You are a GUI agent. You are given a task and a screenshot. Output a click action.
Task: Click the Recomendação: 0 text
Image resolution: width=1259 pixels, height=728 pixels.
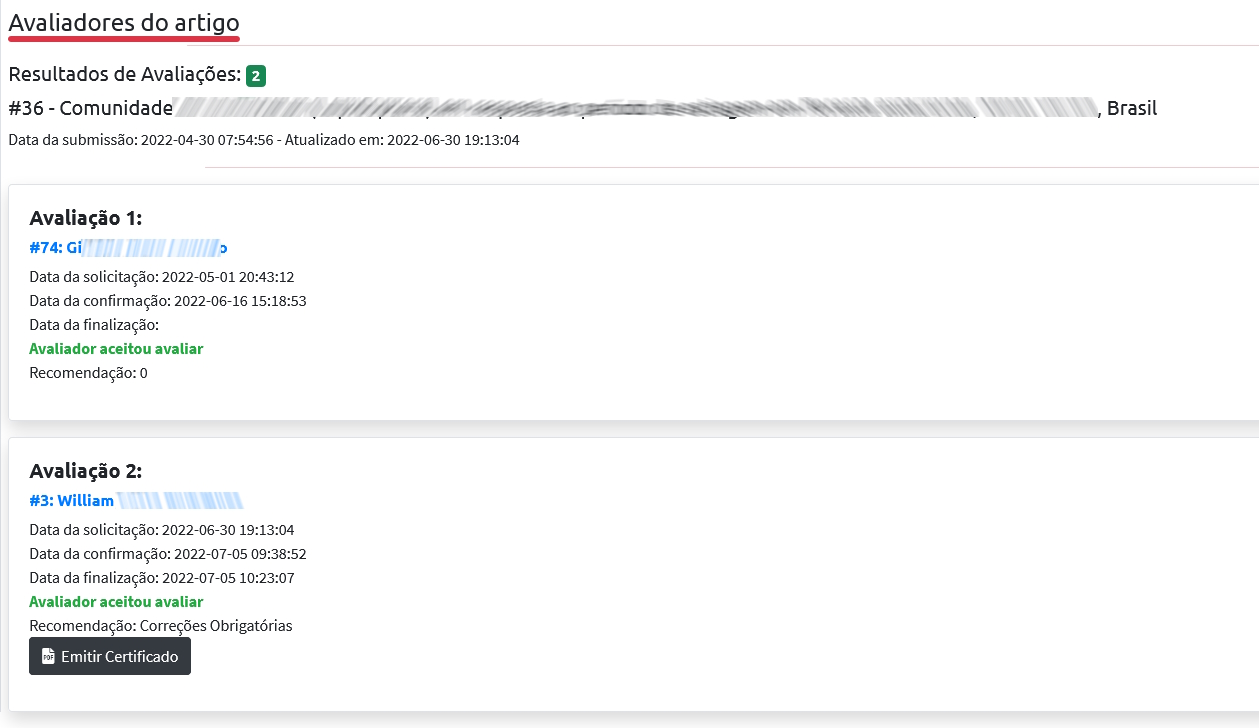pyautogui.click(x=88, y=373)
